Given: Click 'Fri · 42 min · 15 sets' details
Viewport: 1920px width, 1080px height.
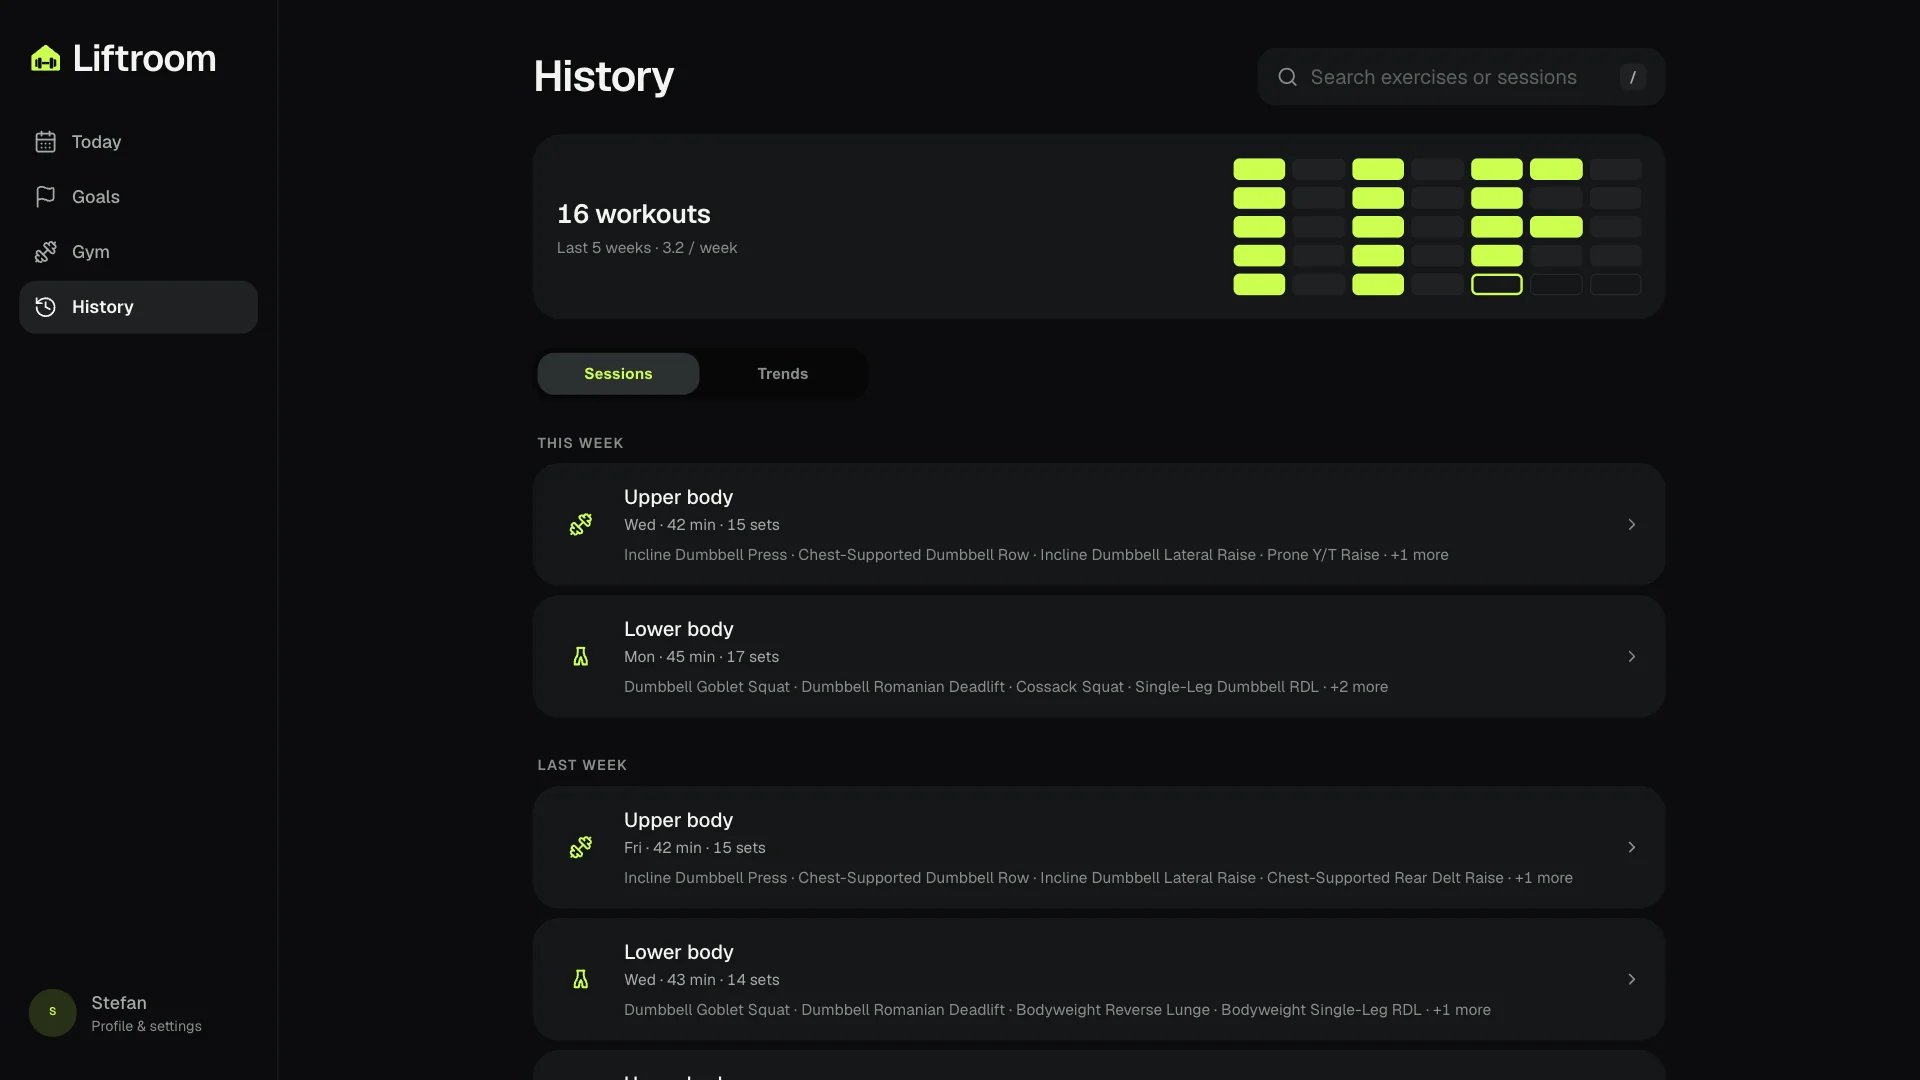Looking at the screenshot, I should click(694, 848).
